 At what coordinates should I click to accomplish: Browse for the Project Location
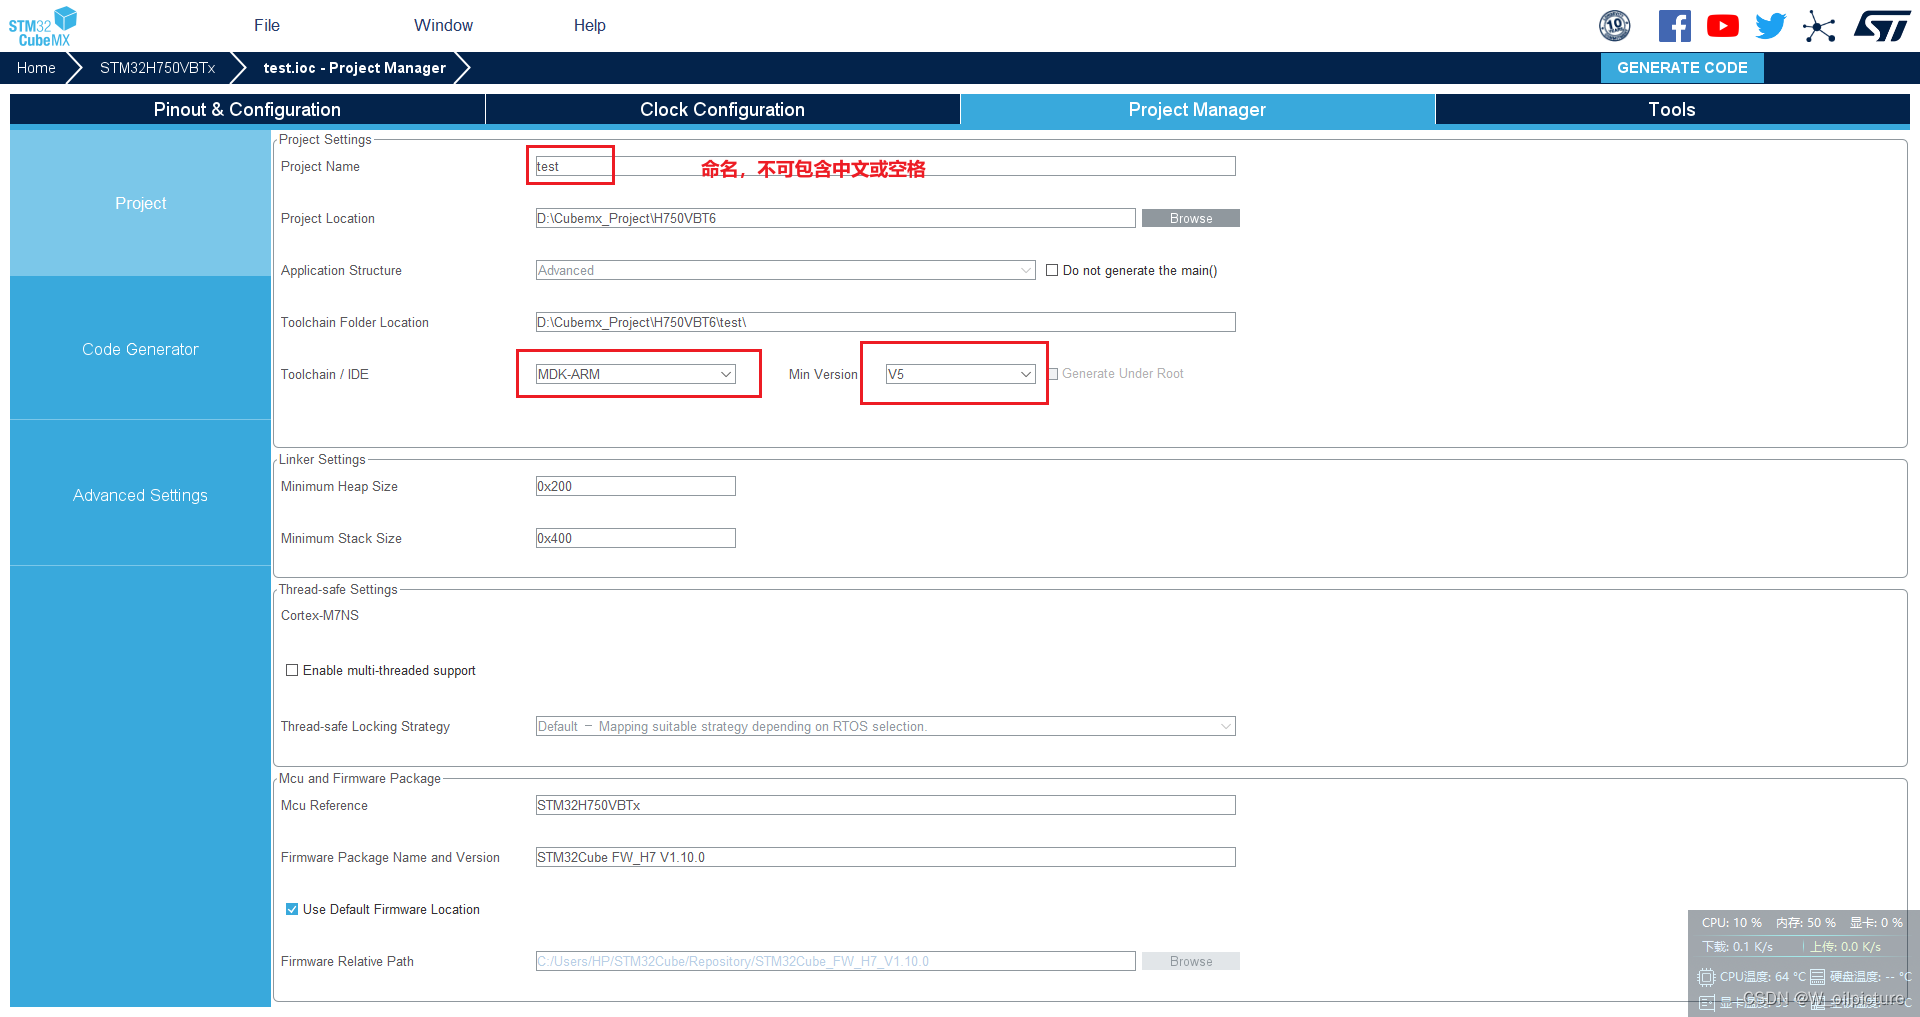1191,218
